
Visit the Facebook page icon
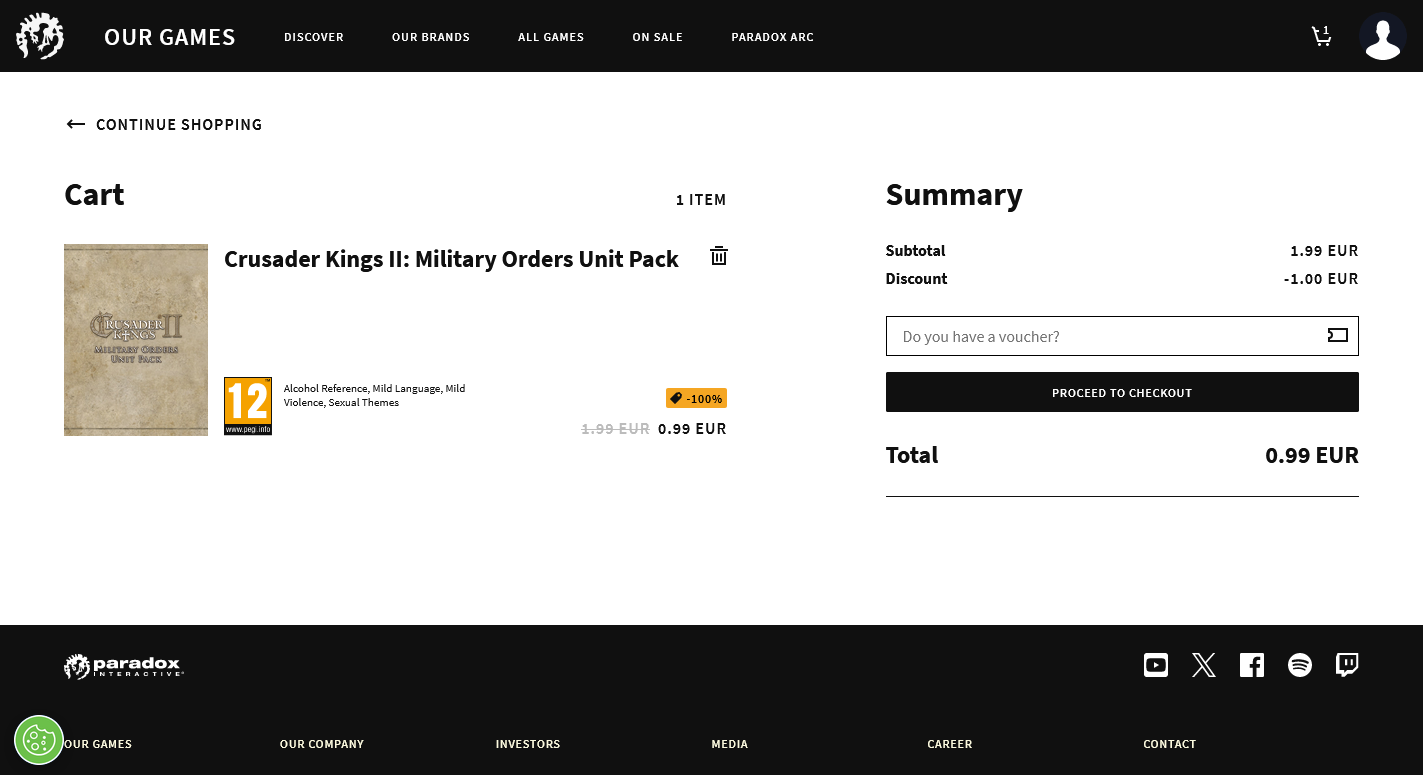coord(1251,665)
